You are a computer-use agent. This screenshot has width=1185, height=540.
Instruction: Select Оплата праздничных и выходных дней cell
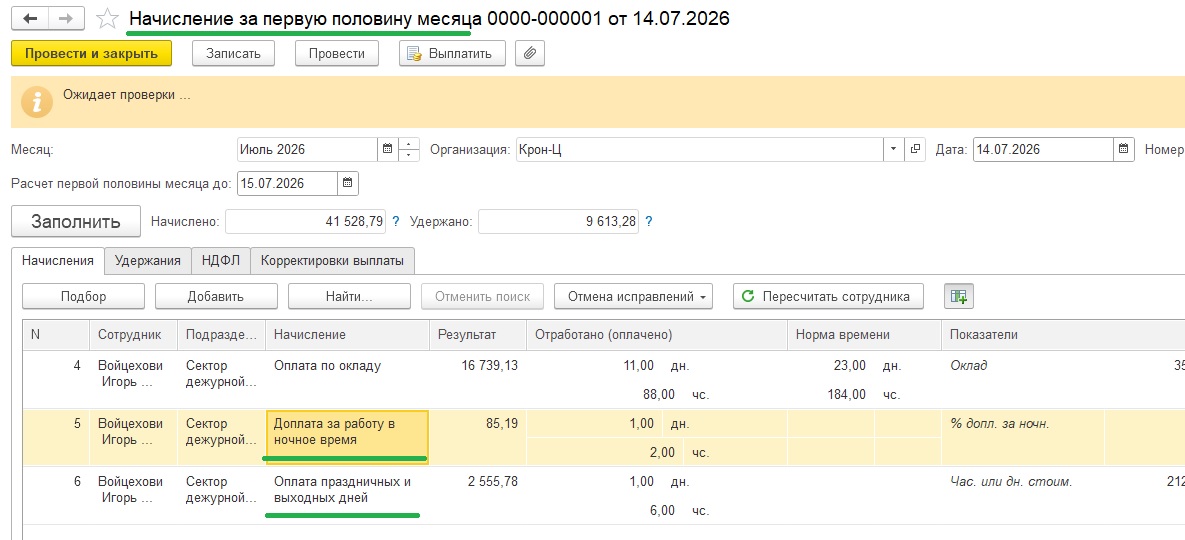pos(348,495)
